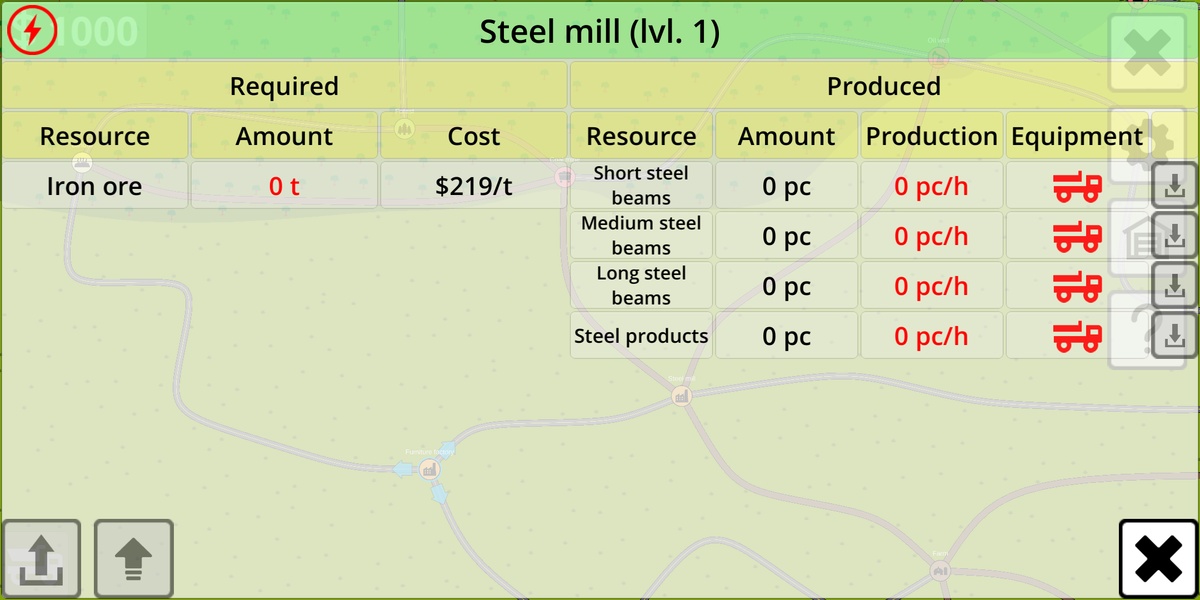Click download icon in Medium steel beams row
The image size is (1200, 600).
pyautogui.click(x=1175, y=235)
